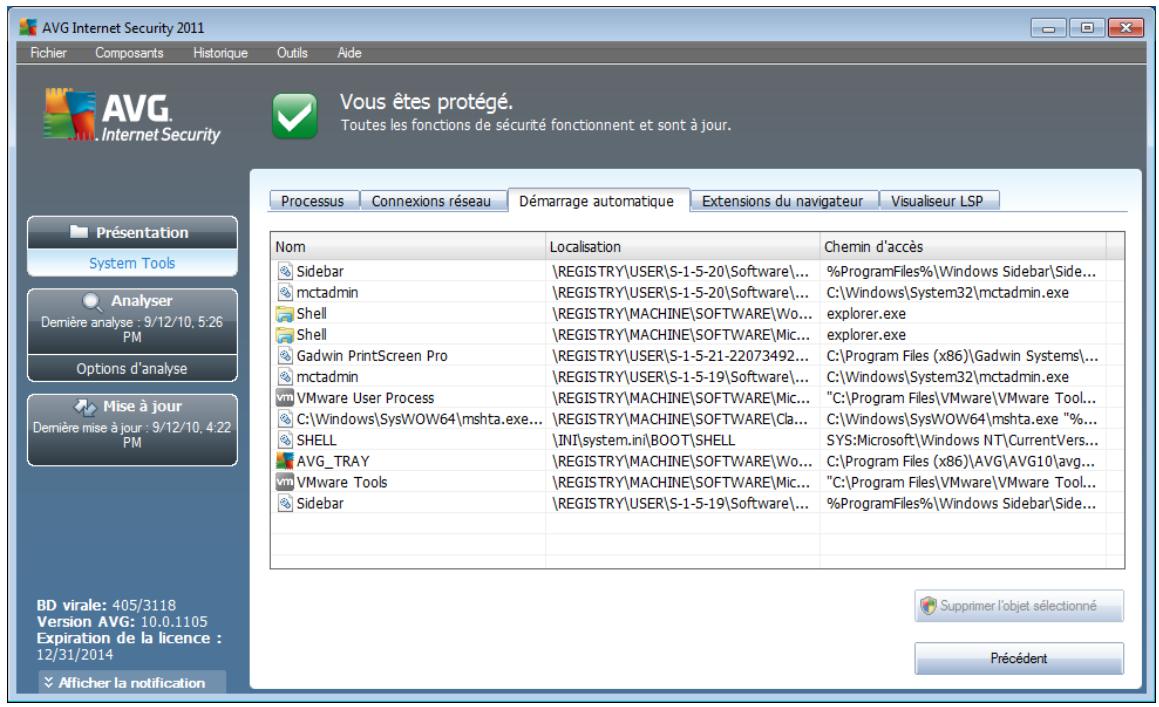Open the Visualiseur LSP tab

[x=937, y=200]
